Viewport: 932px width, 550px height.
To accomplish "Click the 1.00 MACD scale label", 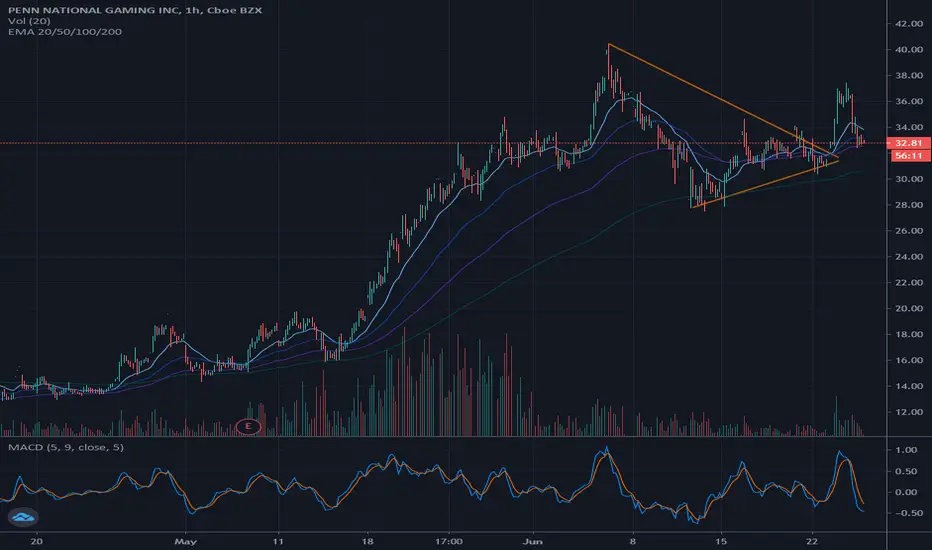I will 906,450.
